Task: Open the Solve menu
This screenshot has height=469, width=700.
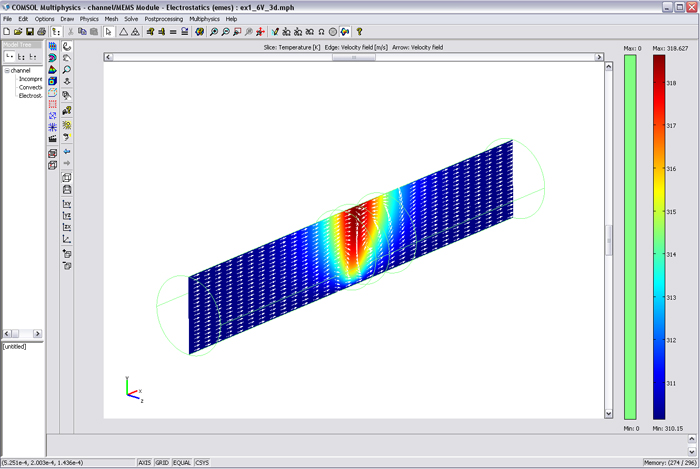Action: [x=131, y=19]
